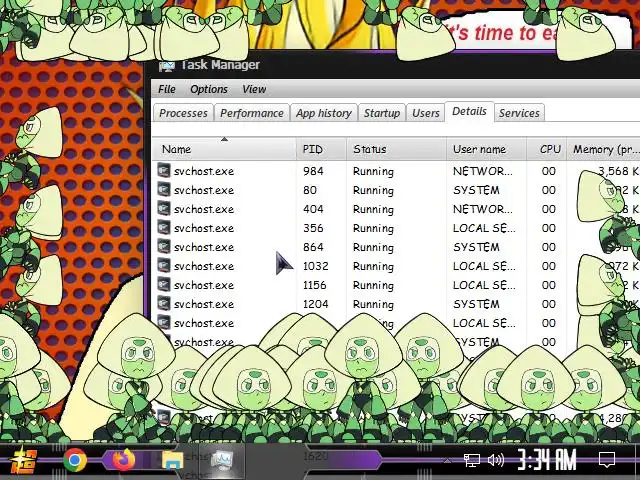640x480 pixels.
Task: Click the Task Manager title bar icon
Action: 167,66
